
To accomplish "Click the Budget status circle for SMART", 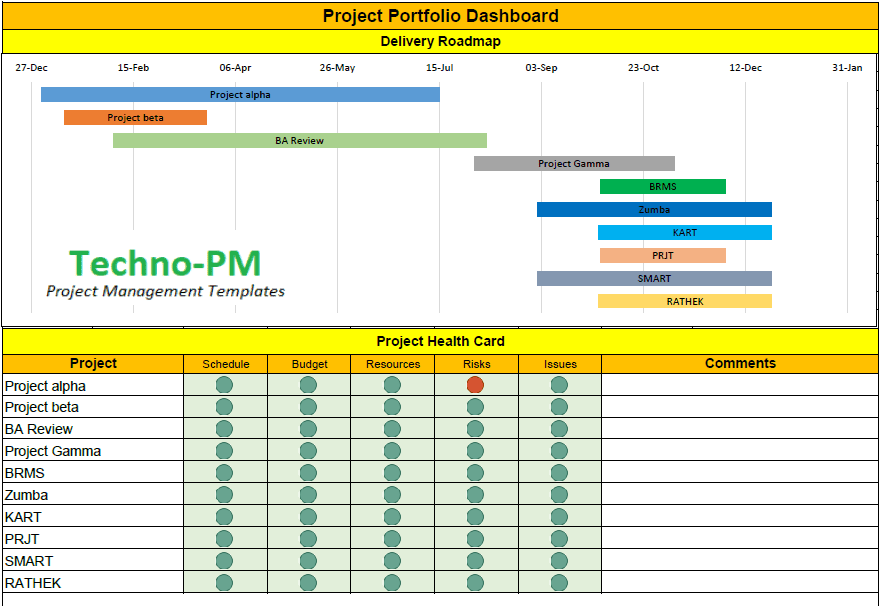I will [309, 561].
